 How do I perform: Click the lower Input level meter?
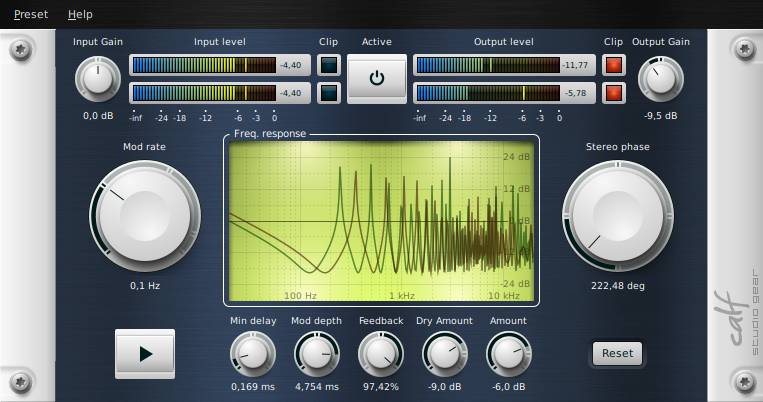pos(220,93)
